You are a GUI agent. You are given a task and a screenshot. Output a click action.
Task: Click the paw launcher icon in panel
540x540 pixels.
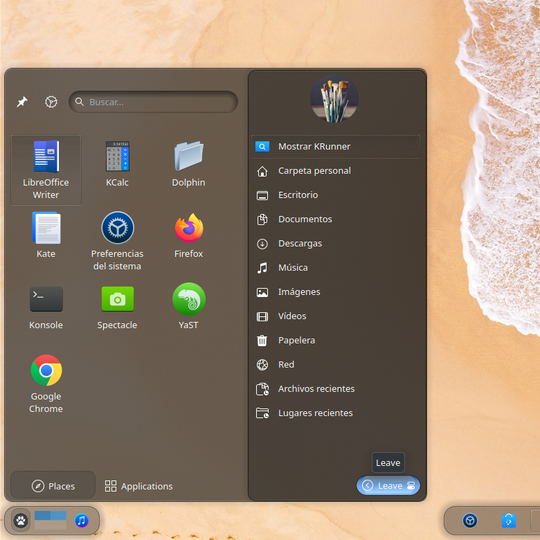pyautogui.click(x=21, y=520)
